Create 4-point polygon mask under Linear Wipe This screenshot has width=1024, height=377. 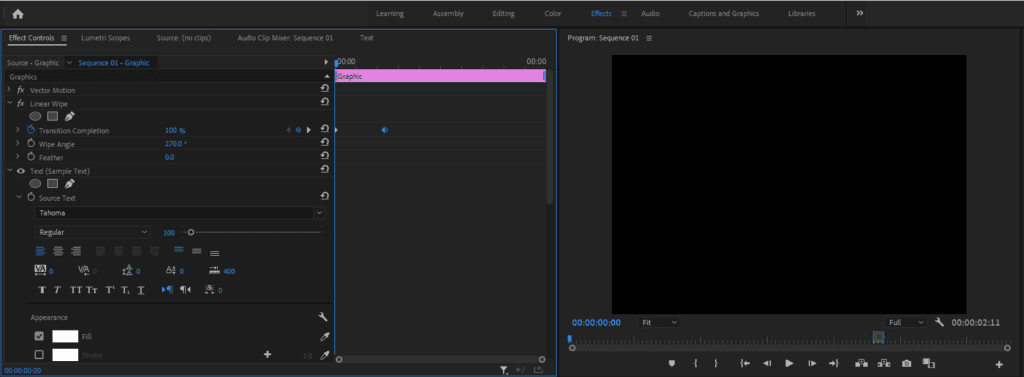(53, 116)
